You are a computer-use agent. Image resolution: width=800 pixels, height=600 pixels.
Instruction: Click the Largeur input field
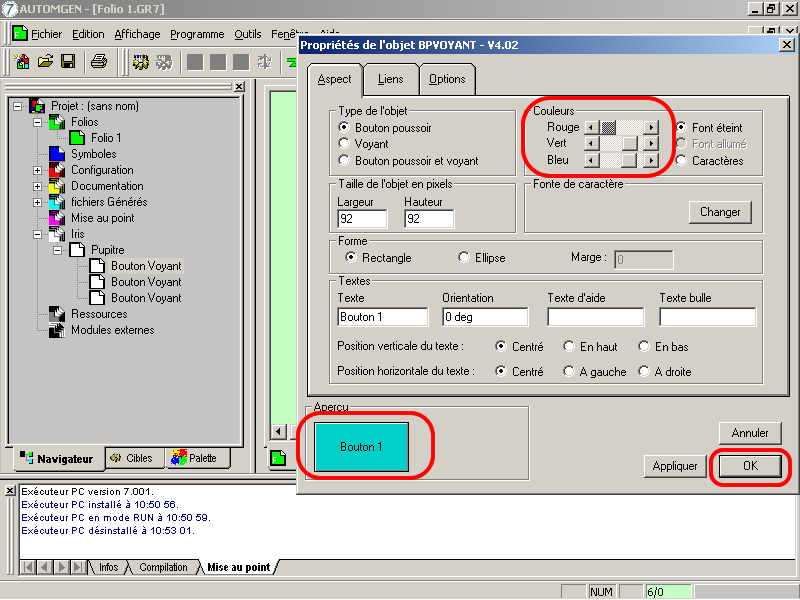[x=362, y=219]
